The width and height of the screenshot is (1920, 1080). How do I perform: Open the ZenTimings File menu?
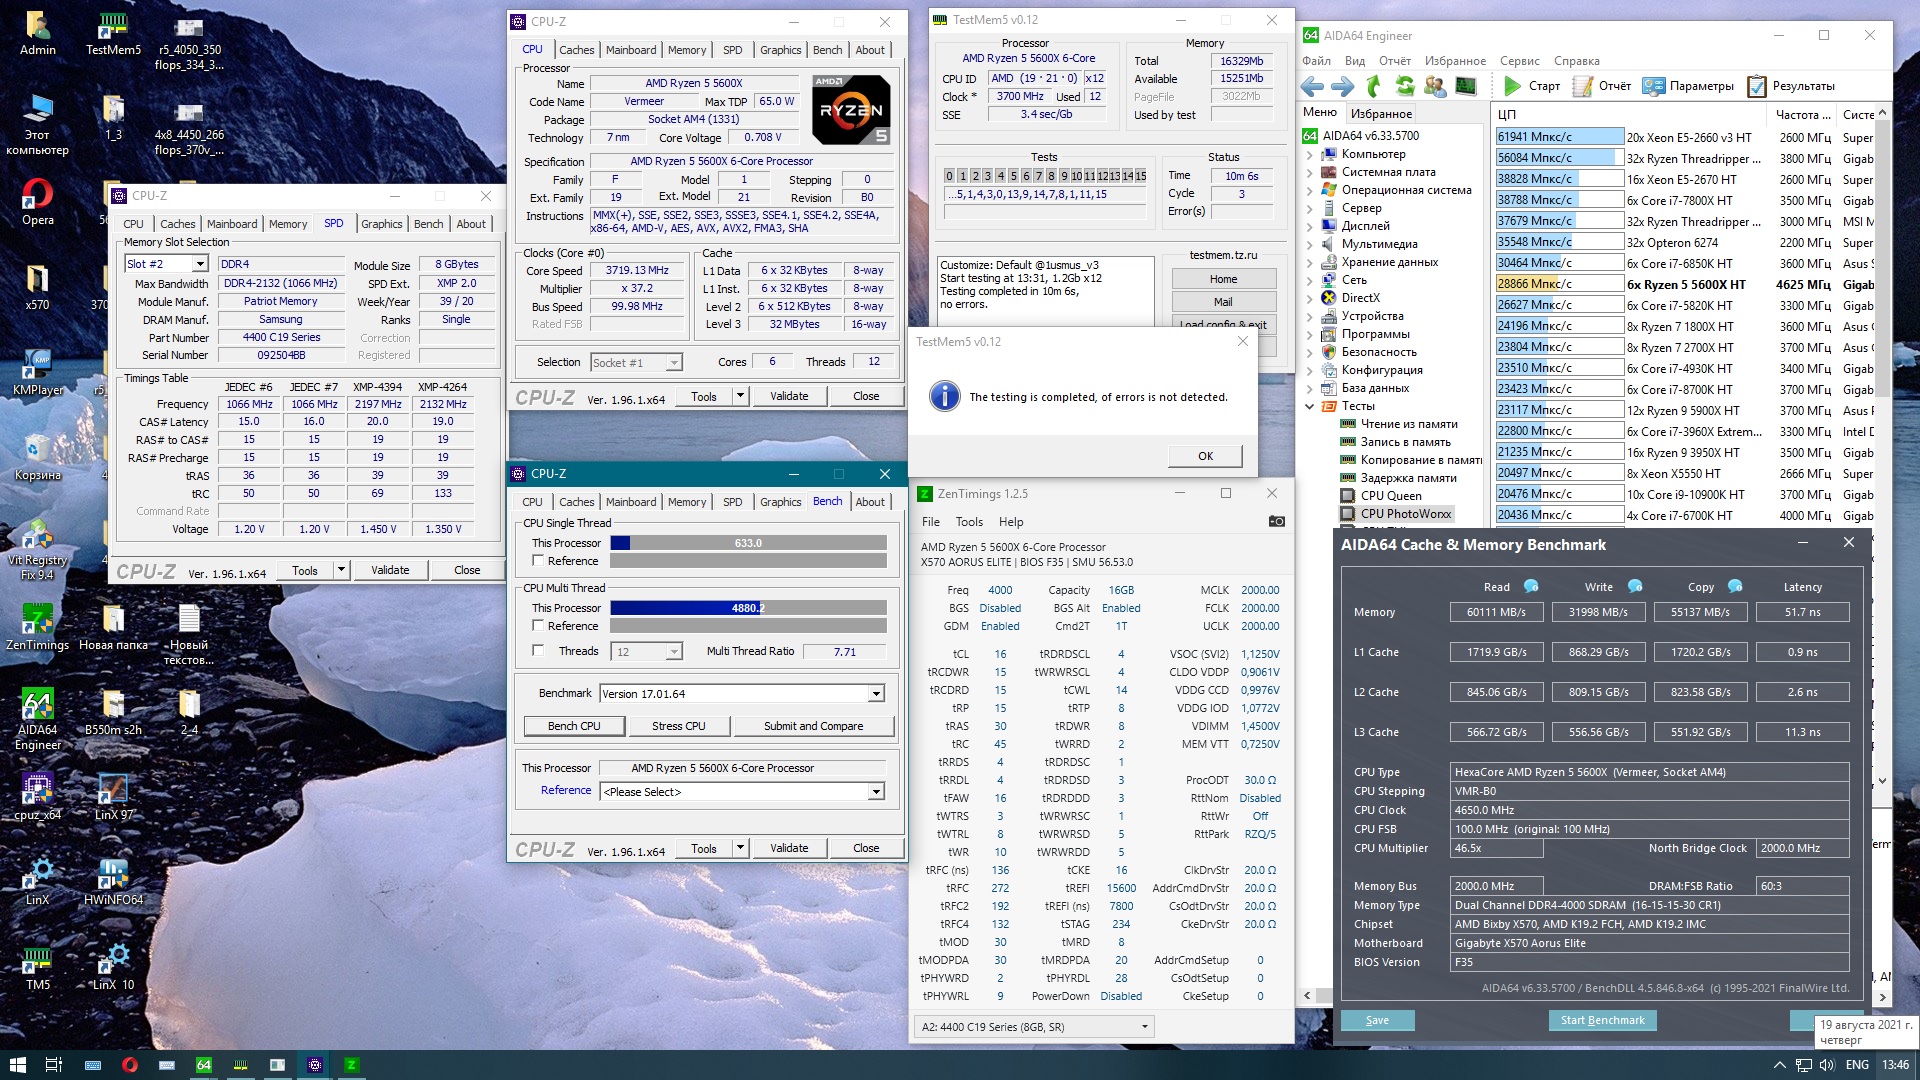(930, 522)
